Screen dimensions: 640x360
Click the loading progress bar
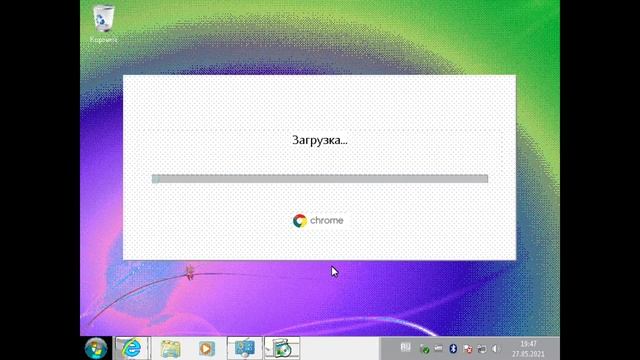coord(320,179)
